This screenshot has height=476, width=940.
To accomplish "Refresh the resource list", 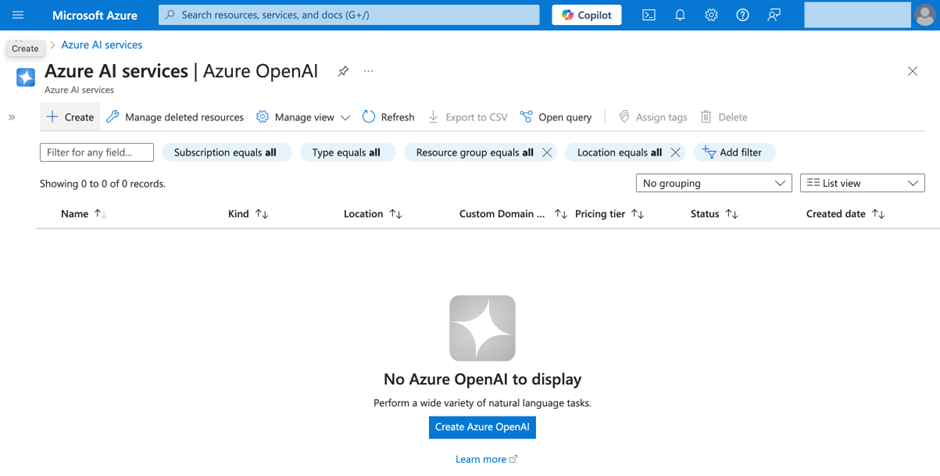I will [x=388, y=117].
